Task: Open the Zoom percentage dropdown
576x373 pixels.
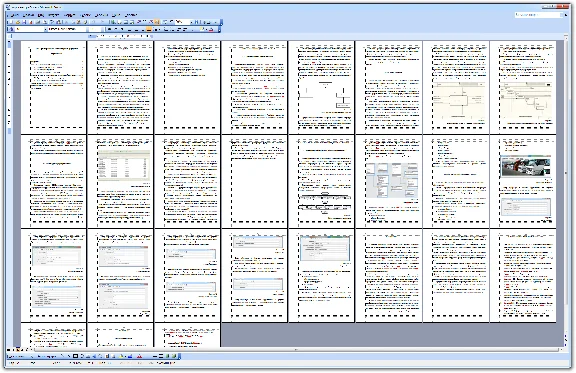Action: coord(191,22)
